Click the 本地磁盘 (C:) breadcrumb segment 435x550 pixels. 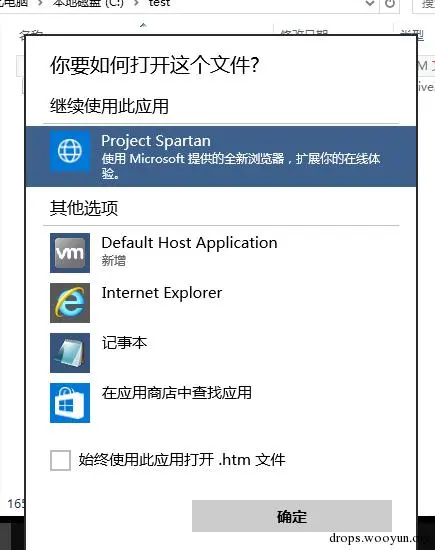[88, 3]
